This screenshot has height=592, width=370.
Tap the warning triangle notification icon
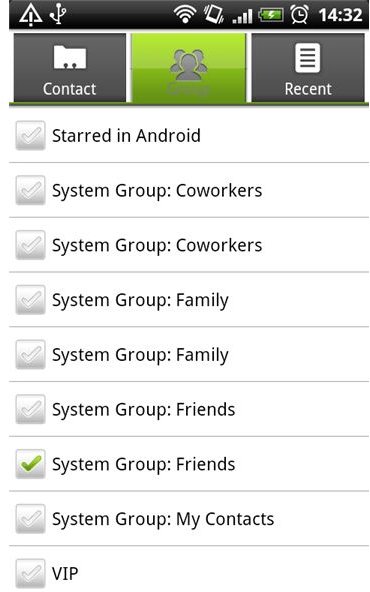pyautogui.click(x=31, y=15)
